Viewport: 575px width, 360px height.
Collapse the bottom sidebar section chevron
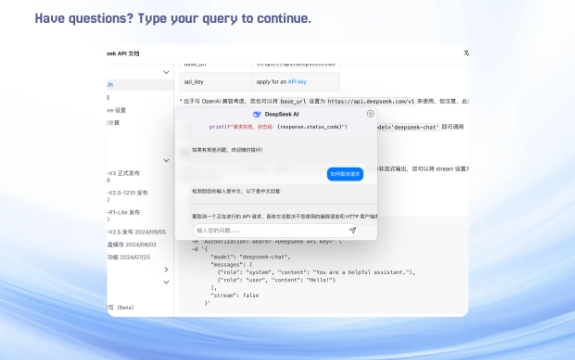[166, 282]
